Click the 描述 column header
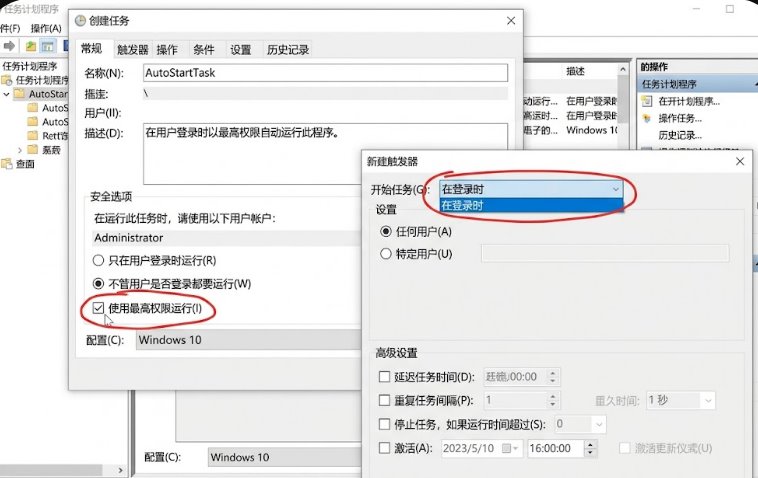The width and height of the screenshot is (758, 478). (575, 71)
